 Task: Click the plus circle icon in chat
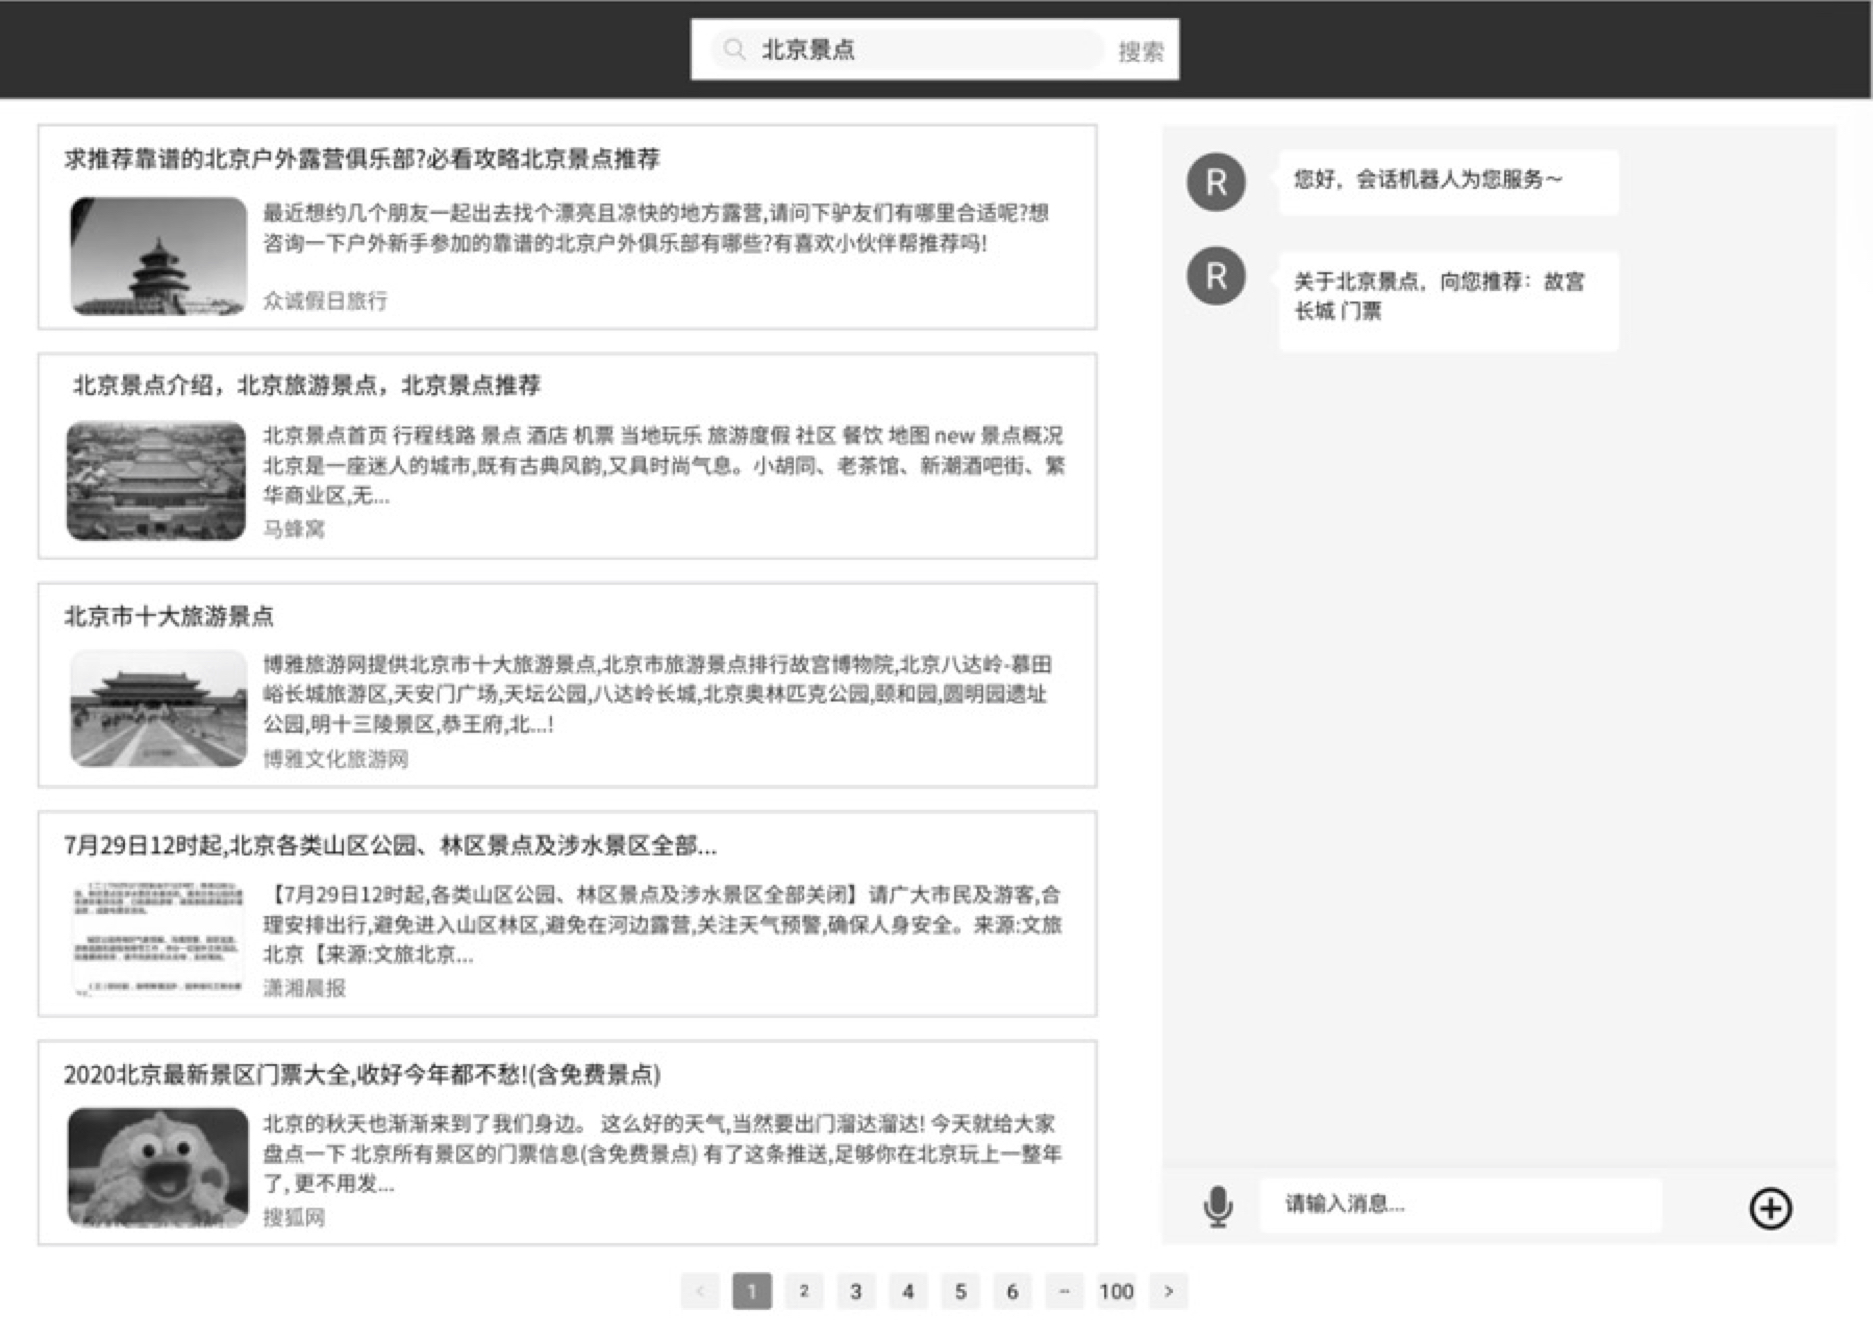tap(1769, 1208)
